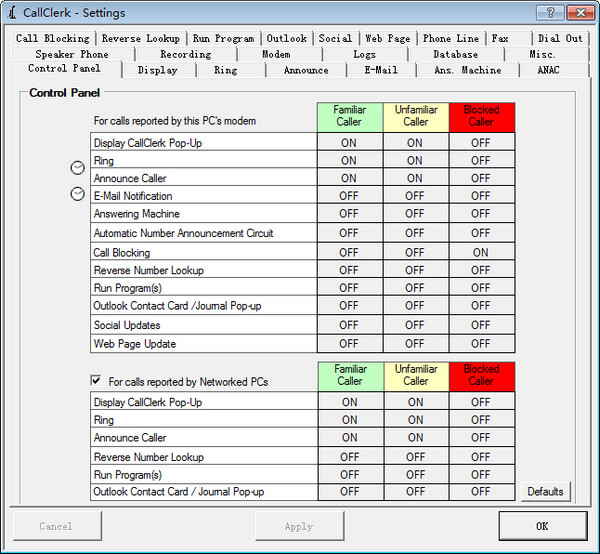Open the Web Page tab
Viewport: 600px width, 554px height.
coord(388,38)
